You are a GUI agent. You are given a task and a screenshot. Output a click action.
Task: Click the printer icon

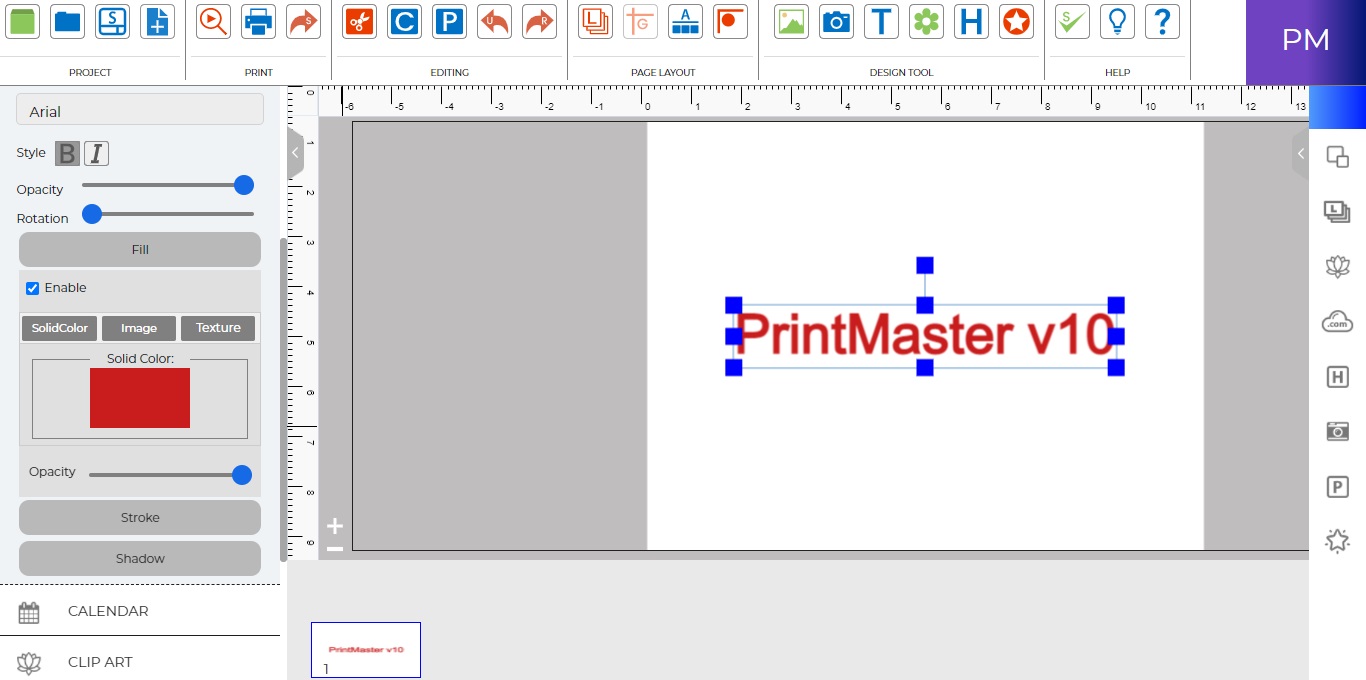tap(258, 21)
